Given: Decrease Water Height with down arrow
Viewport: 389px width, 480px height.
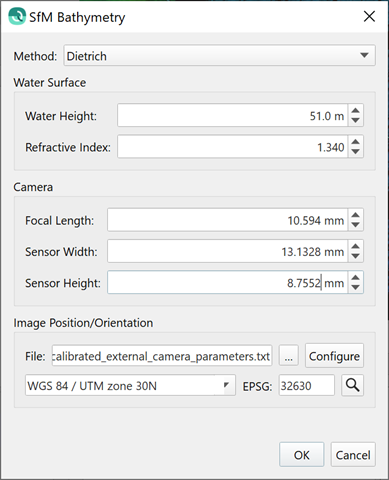Looking at the screenshot, I should tap(356, 120).
